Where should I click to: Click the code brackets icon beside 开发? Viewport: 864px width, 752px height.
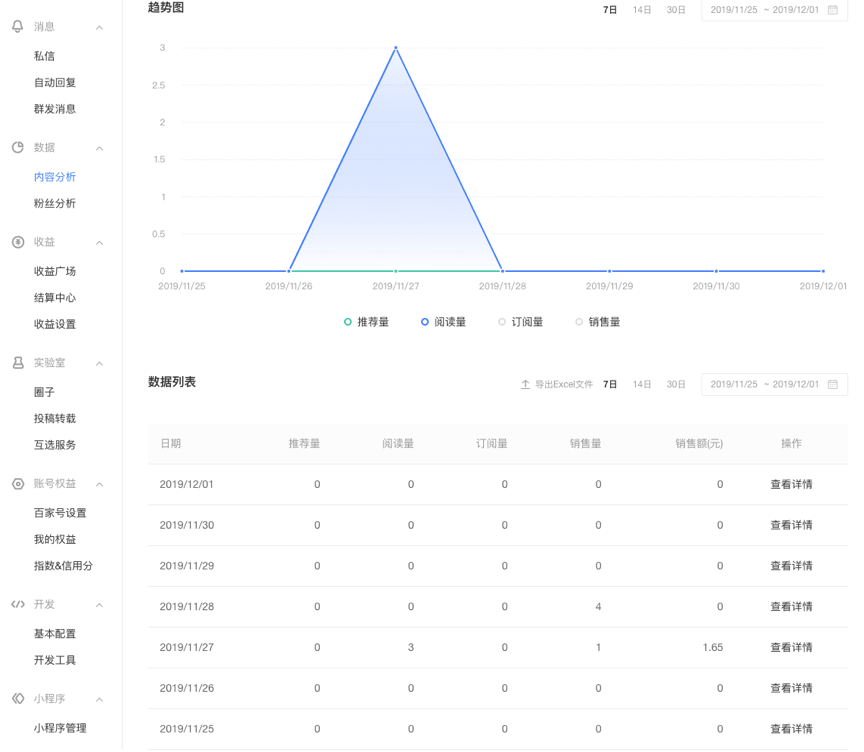pos(18,604)
